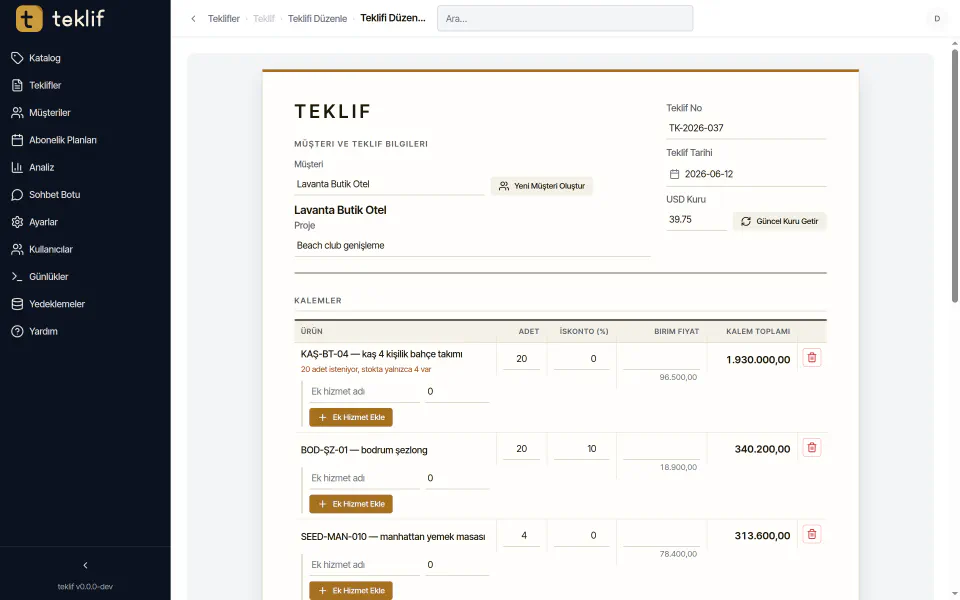960x600 pixels.
Task: Click Ek Hizmet Ekle under SEED-MAN-010
Action: click(351, 591)
